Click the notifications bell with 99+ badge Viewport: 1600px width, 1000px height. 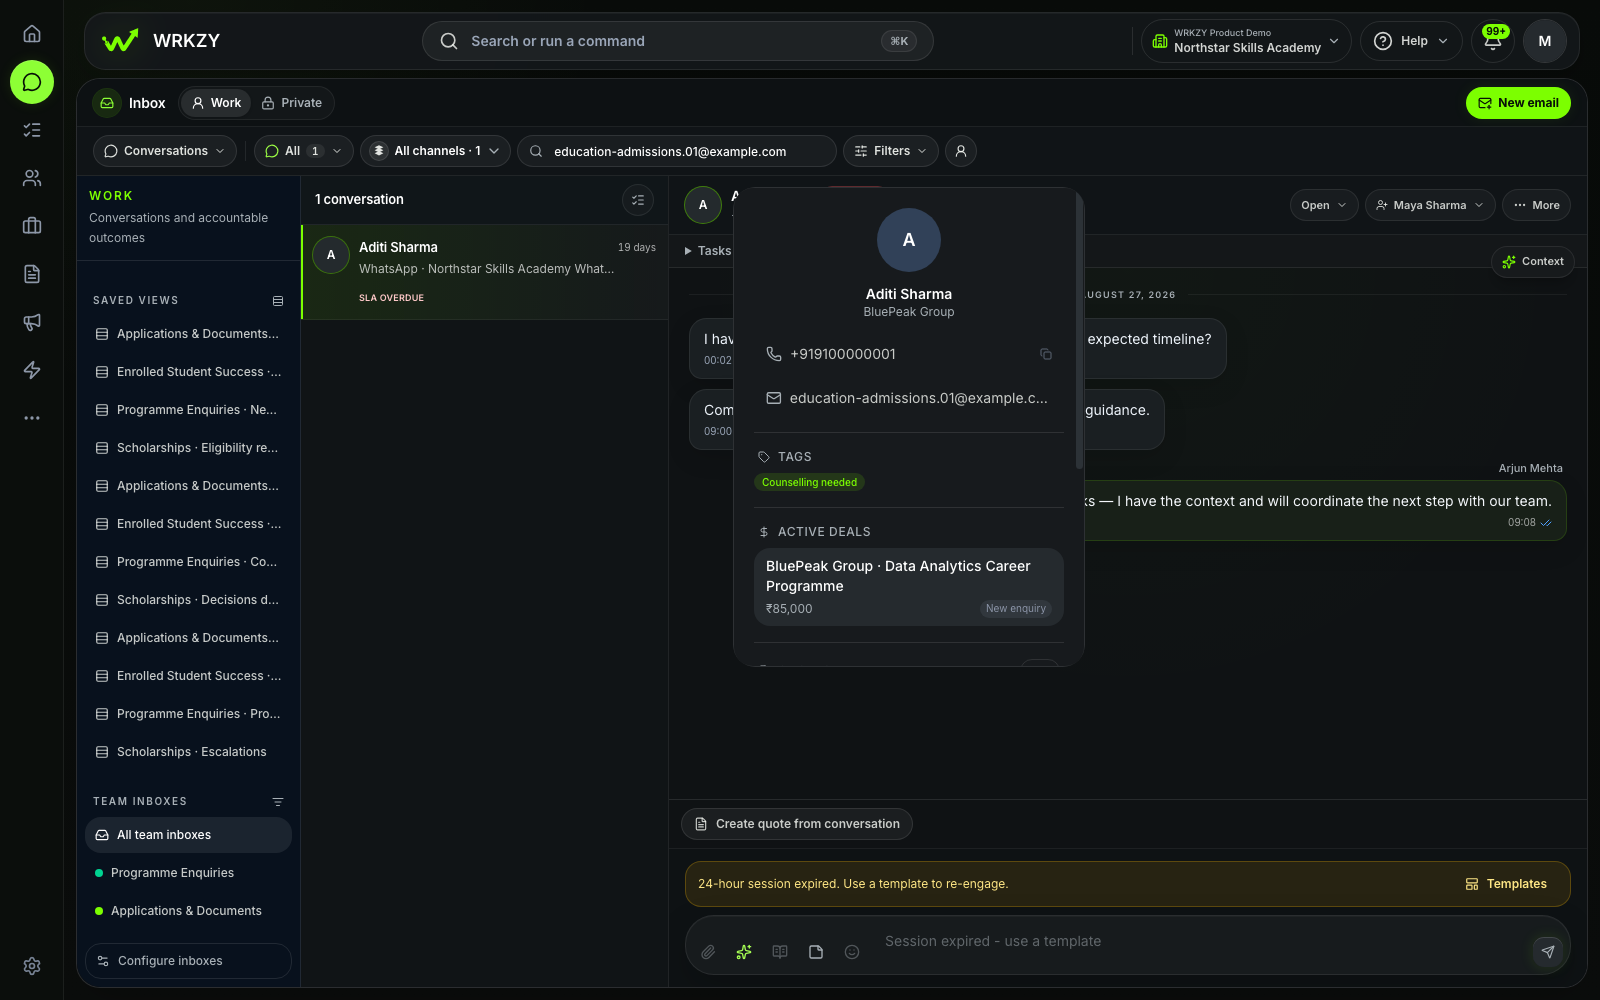(x=1493, y=41)
